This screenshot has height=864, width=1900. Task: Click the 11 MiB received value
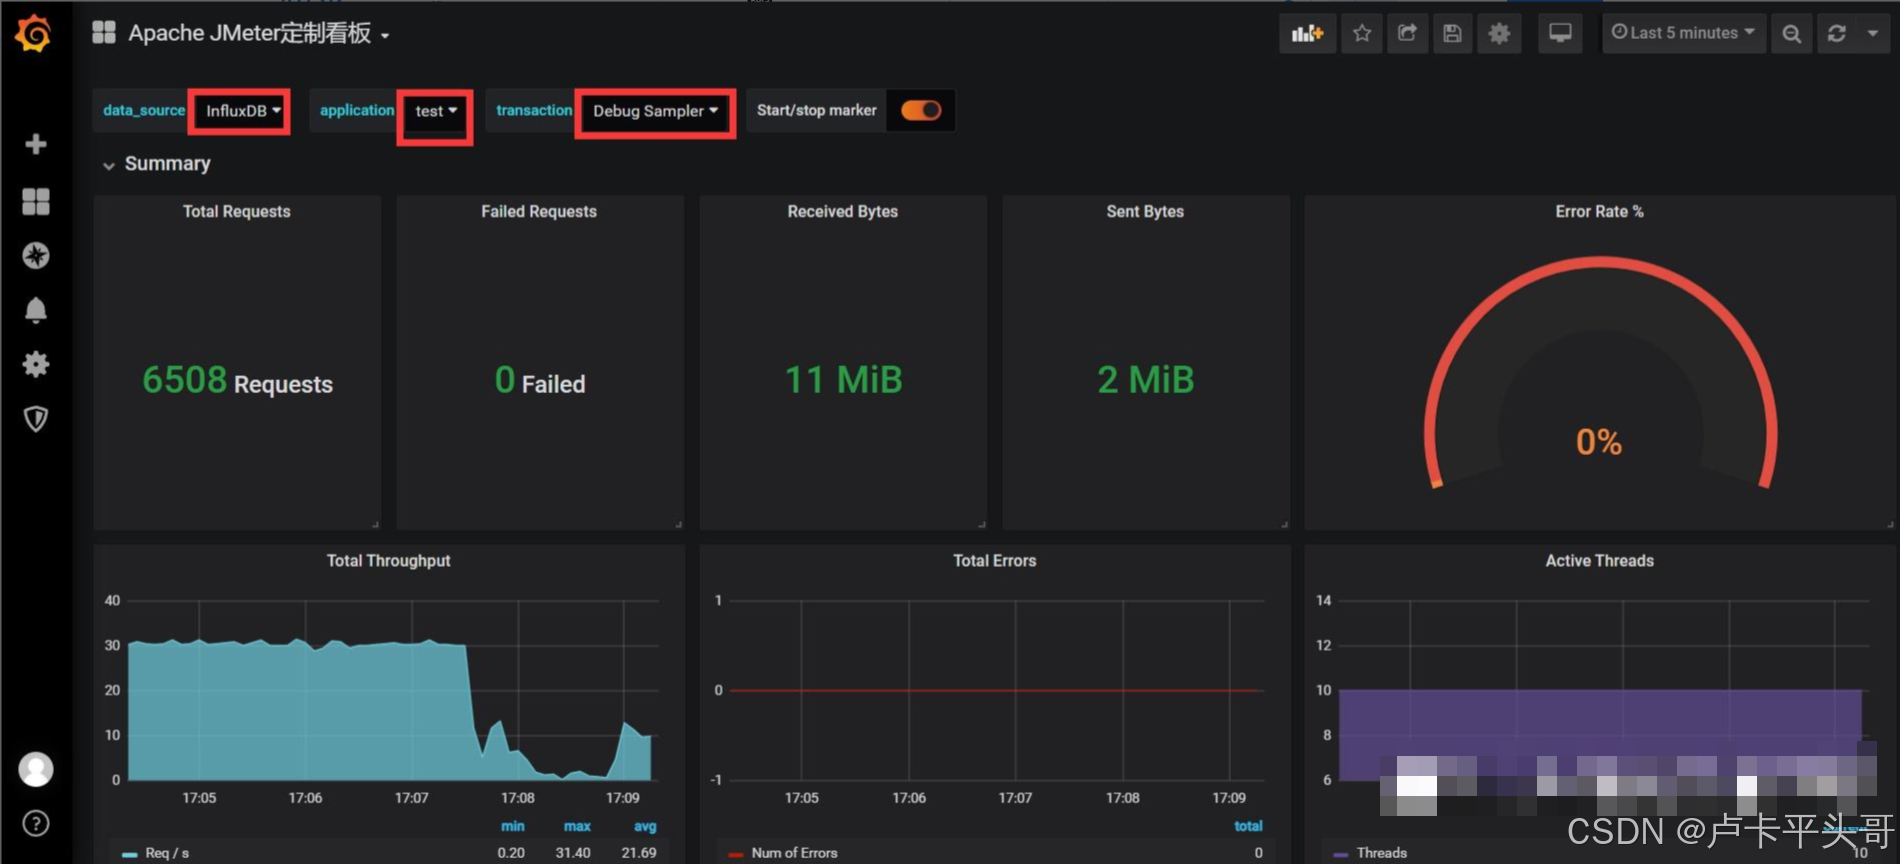pos(843,380)
